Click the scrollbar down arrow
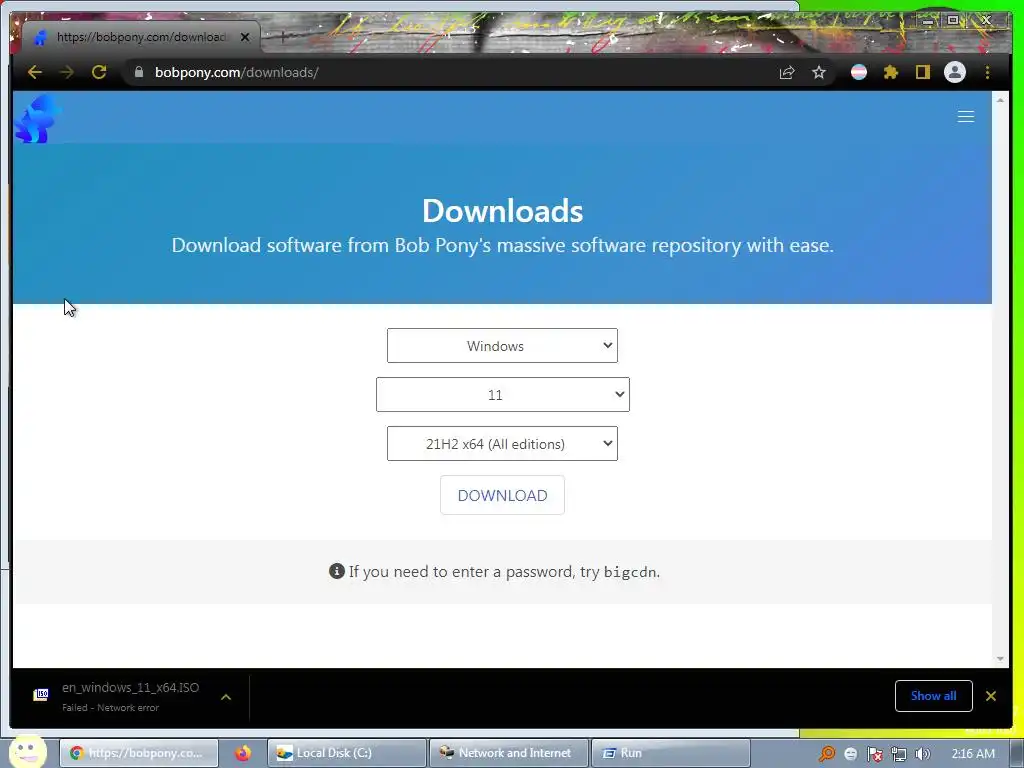Screen dimensions: 1024x768 coord(1000,660)
